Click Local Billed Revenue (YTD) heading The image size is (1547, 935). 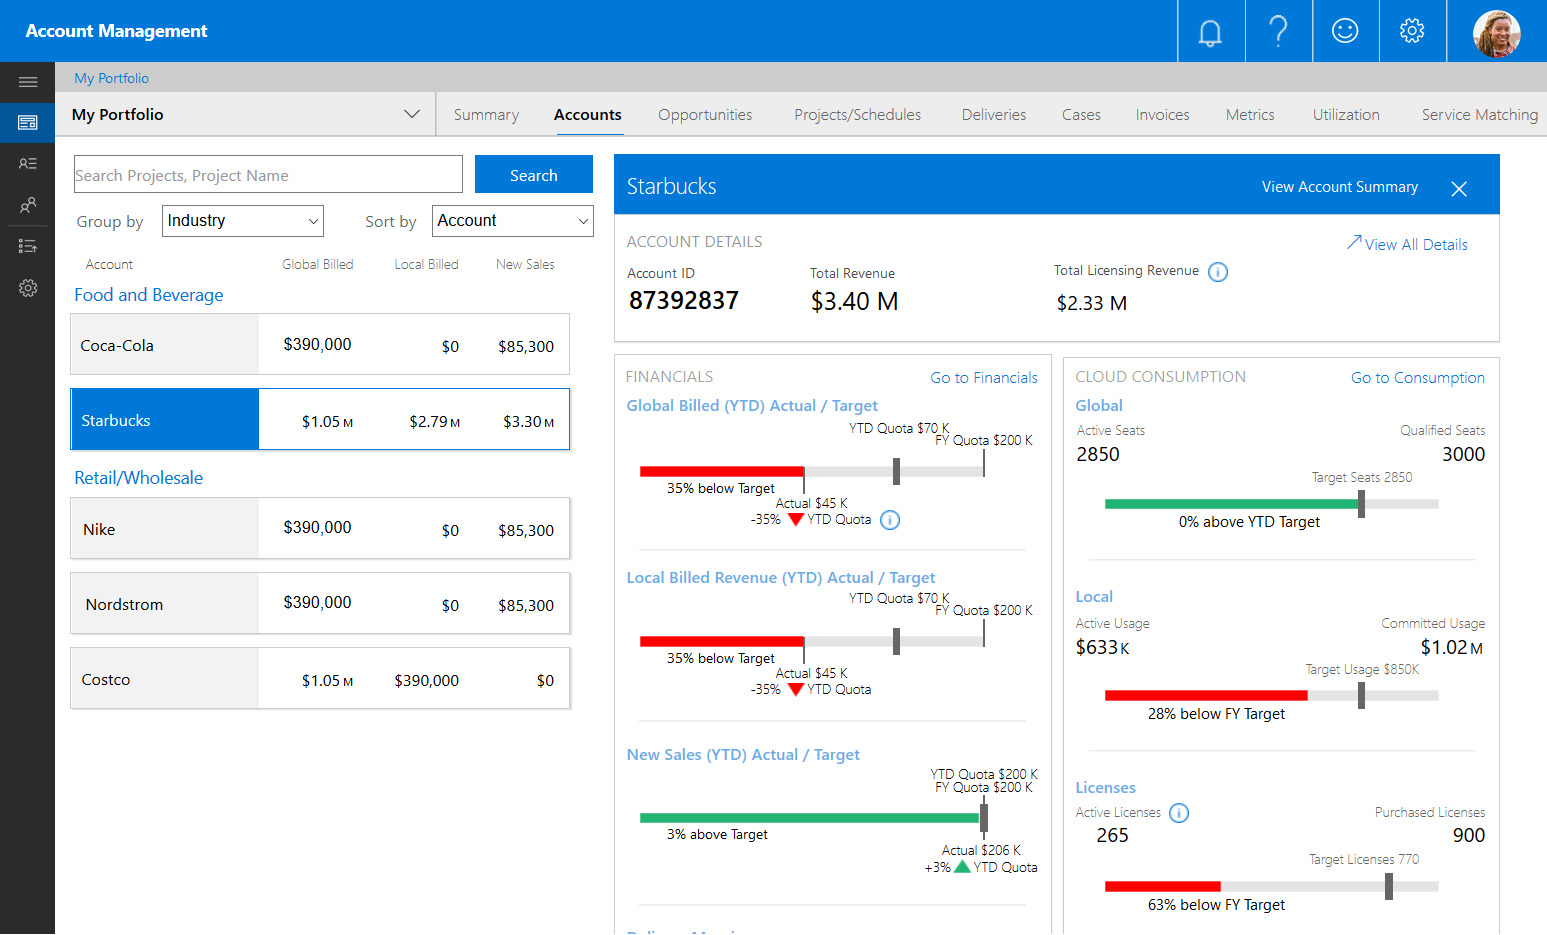click(781, 578)
